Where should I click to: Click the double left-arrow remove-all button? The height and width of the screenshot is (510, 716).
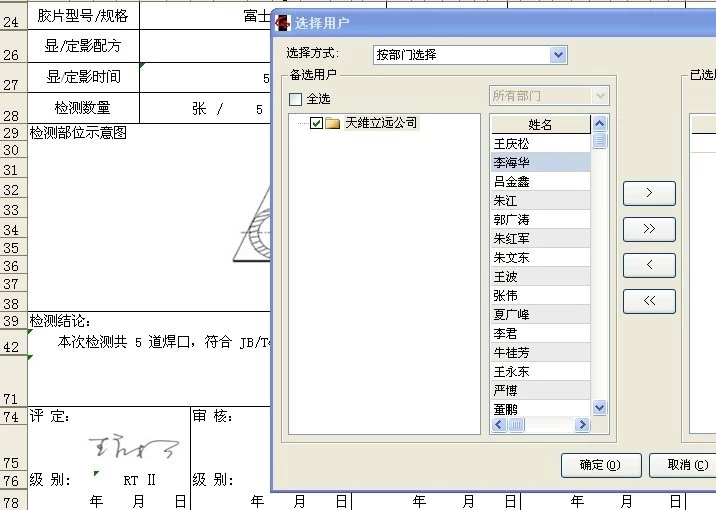click(x=649, y=301)
